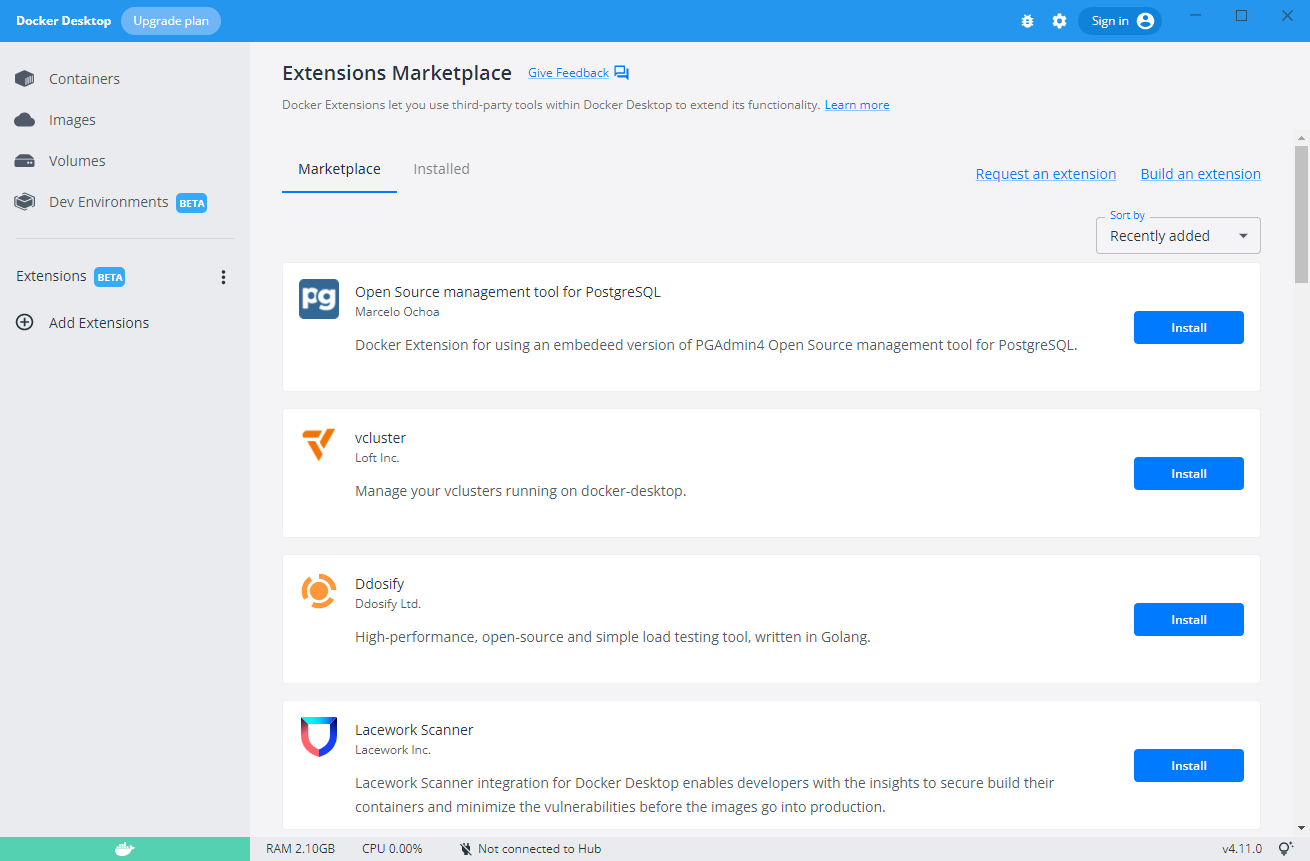This screenshot has width=1310, height=861.
Task: Click the v4.11.0 version label
Action: 1242,849
